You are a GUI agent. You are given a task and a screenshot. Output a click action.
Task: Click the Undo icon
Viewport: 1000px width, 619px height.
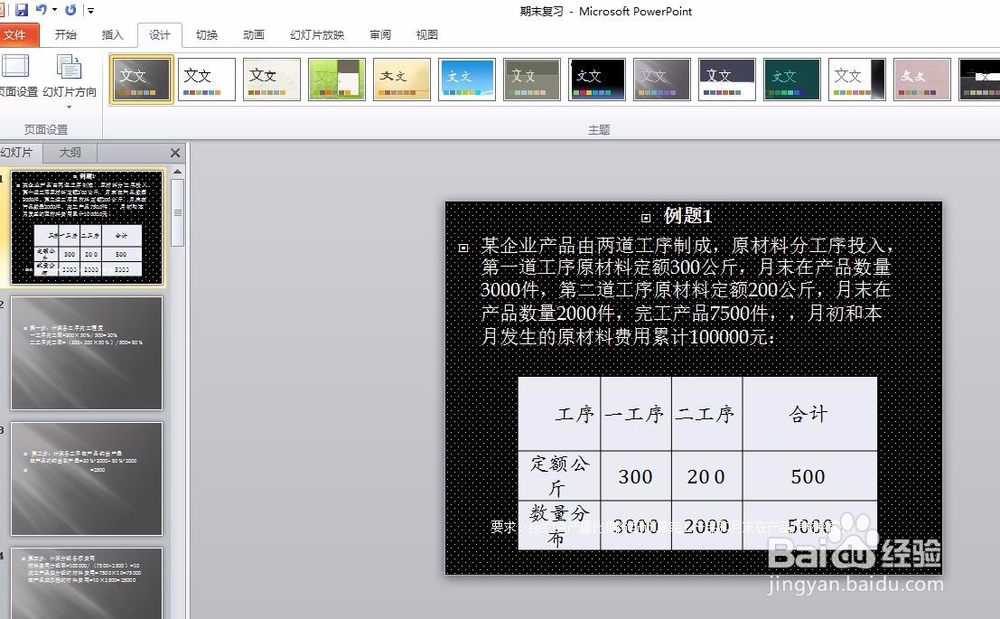click(42, 10)
